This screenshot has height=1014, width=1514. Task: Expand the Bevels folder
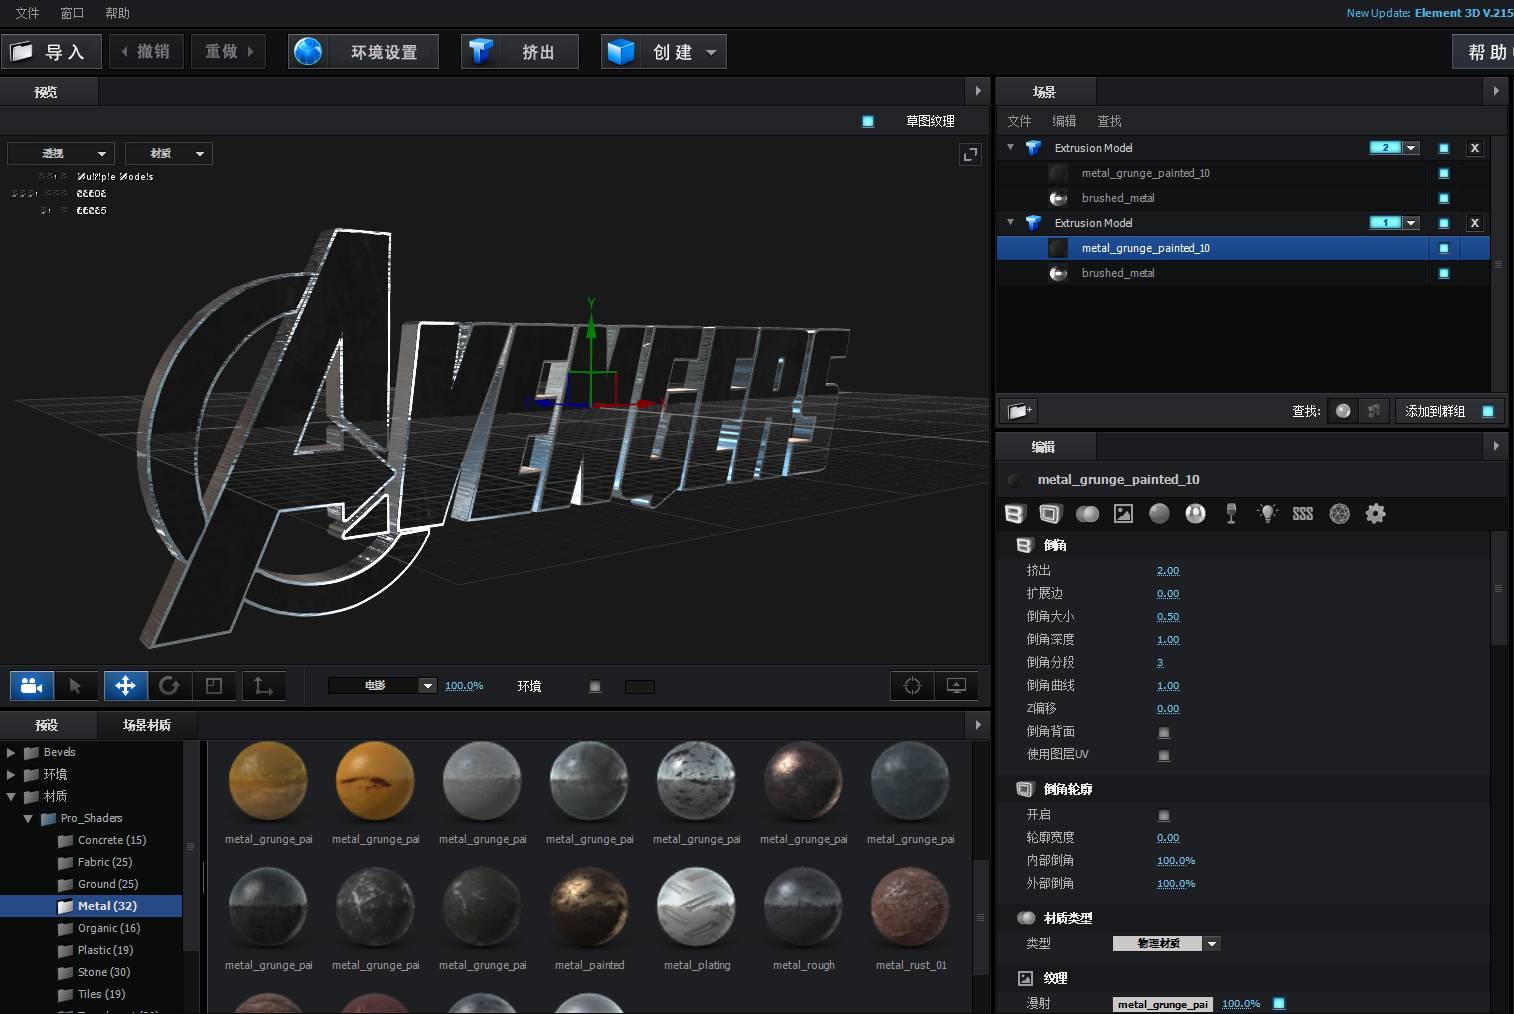(11, 752)
